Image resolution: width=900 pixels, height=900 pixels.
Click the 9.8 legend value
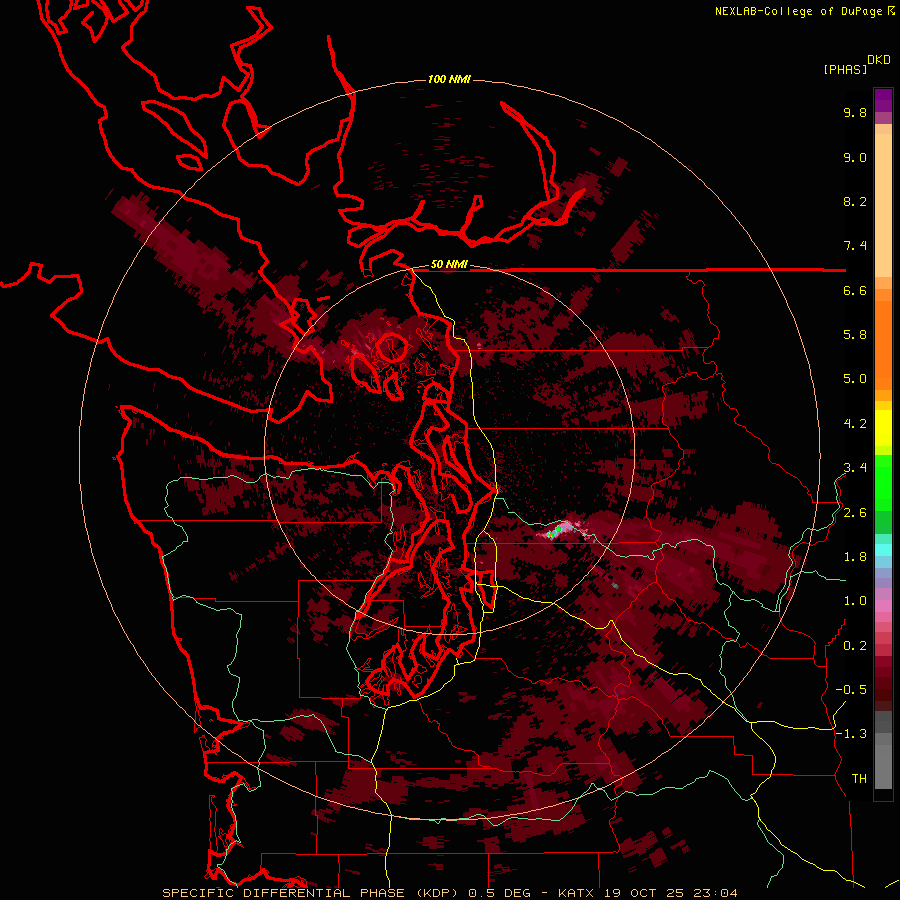(x=855, y=112)
